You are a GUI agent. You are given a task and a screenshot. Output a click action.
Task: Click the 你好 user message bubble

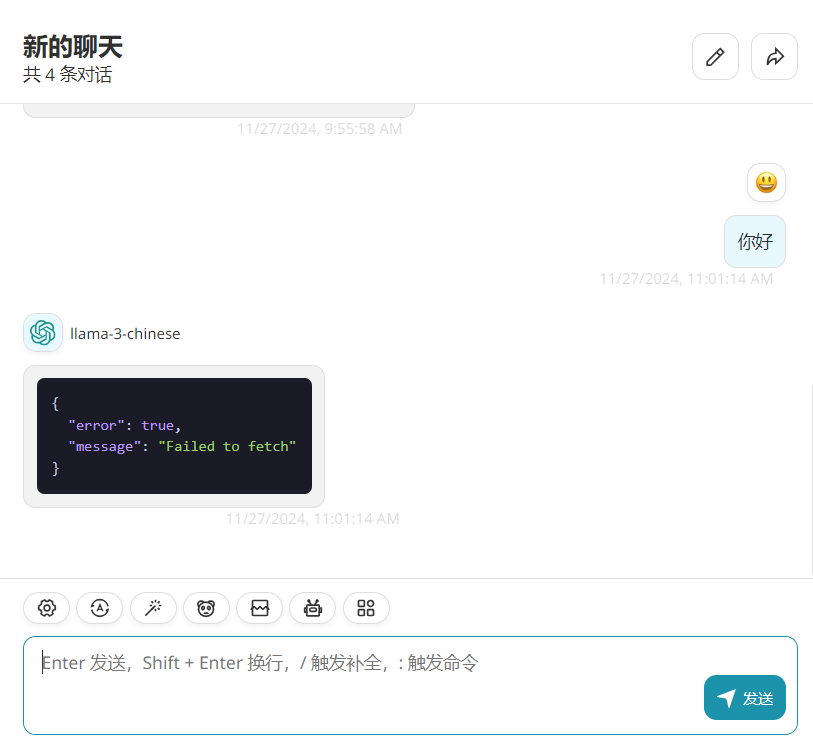point(755,242)
